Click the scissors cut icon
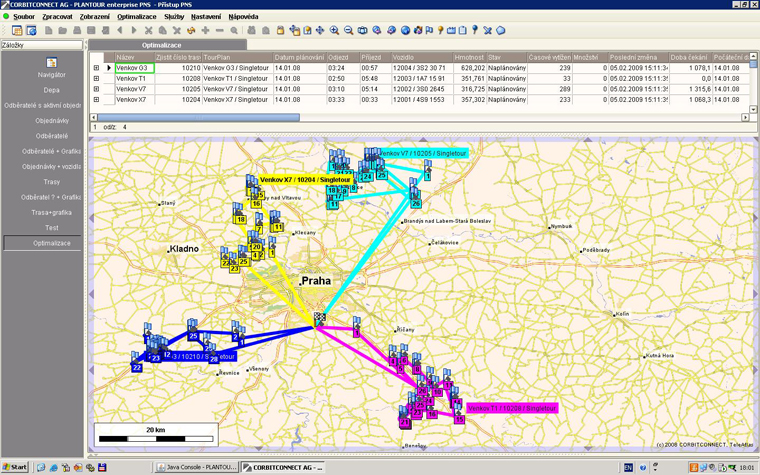Viewport: 760px width, 475px height. (148, 31)
